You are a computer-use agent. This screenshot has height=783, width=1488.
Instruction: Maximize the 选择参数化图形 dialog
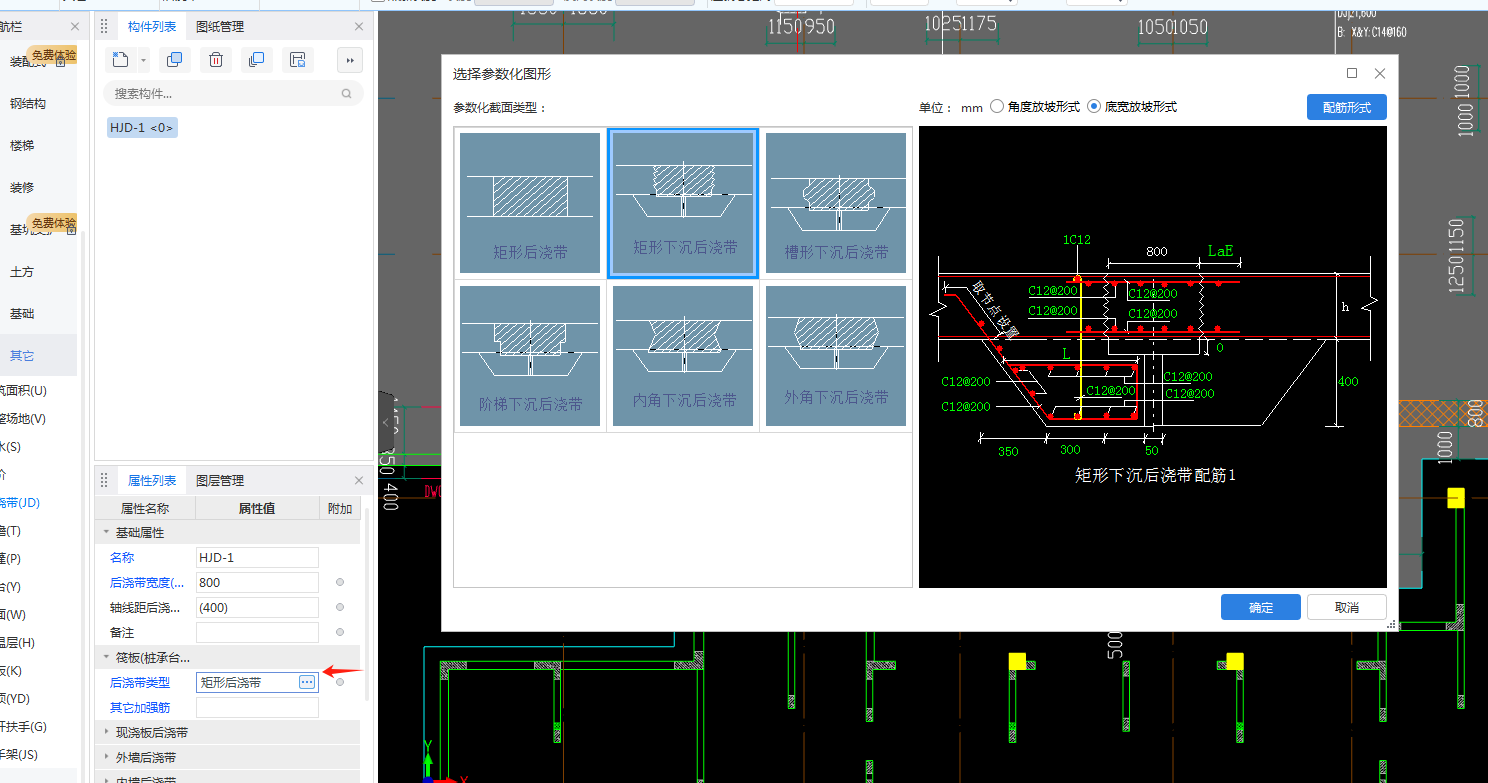coord(1352,73)
